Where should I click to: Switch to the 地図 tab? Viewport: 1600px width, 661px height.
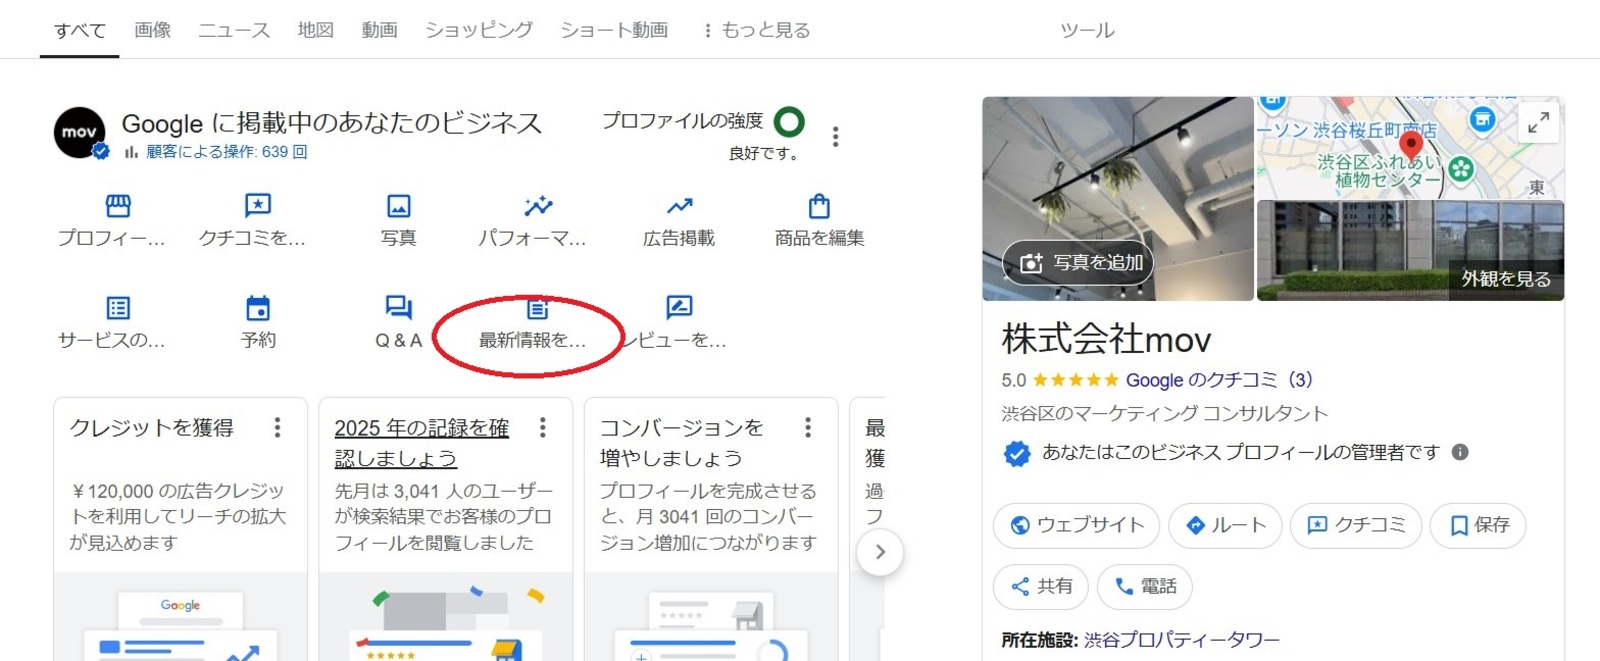(x=316, y=30)
